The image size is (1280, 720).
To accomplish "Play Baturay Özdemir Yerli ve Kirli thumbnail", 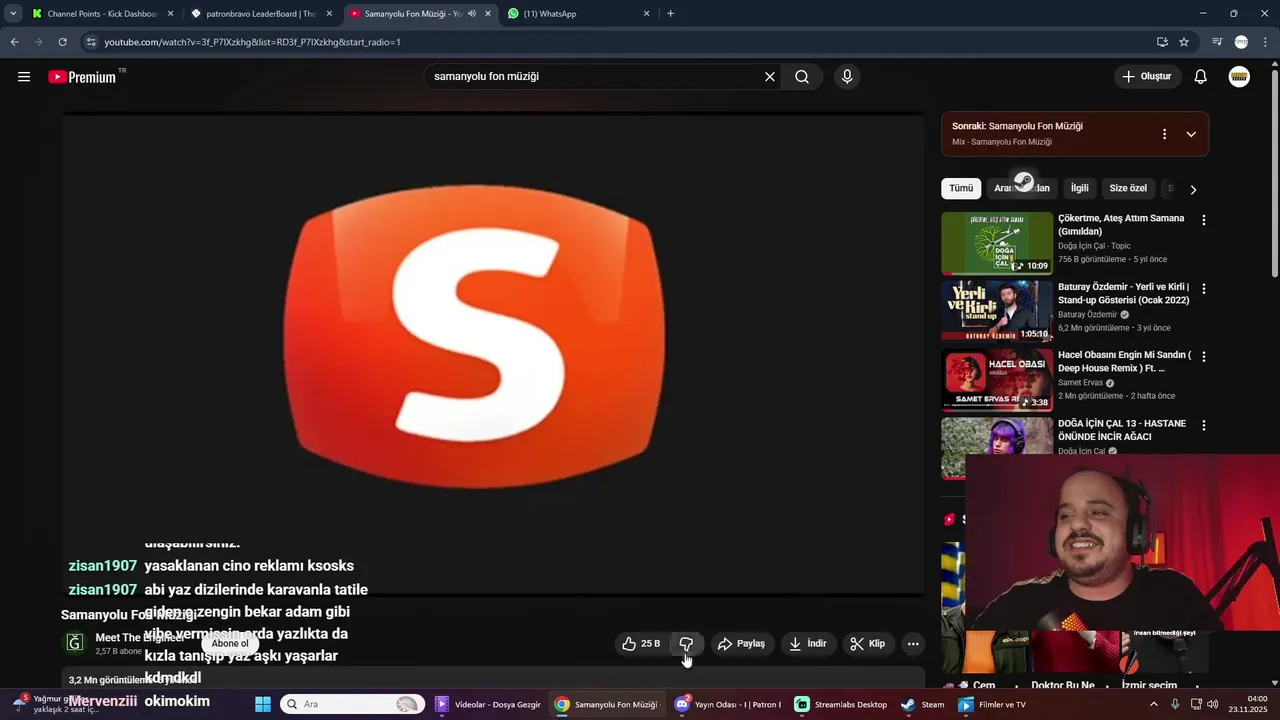I will coord(997,311).
